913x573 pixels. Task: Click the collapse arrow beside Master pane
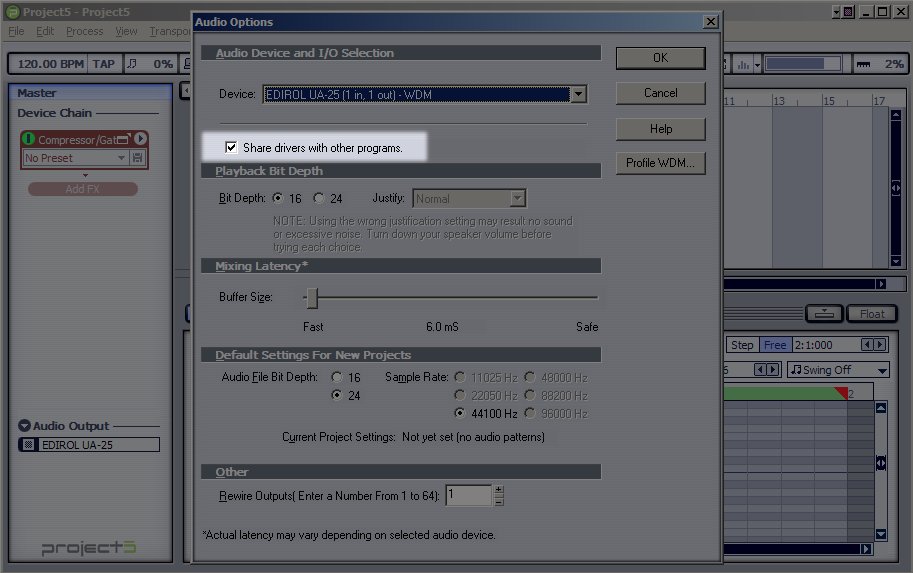pyautogui.click(x=185, y=90)
